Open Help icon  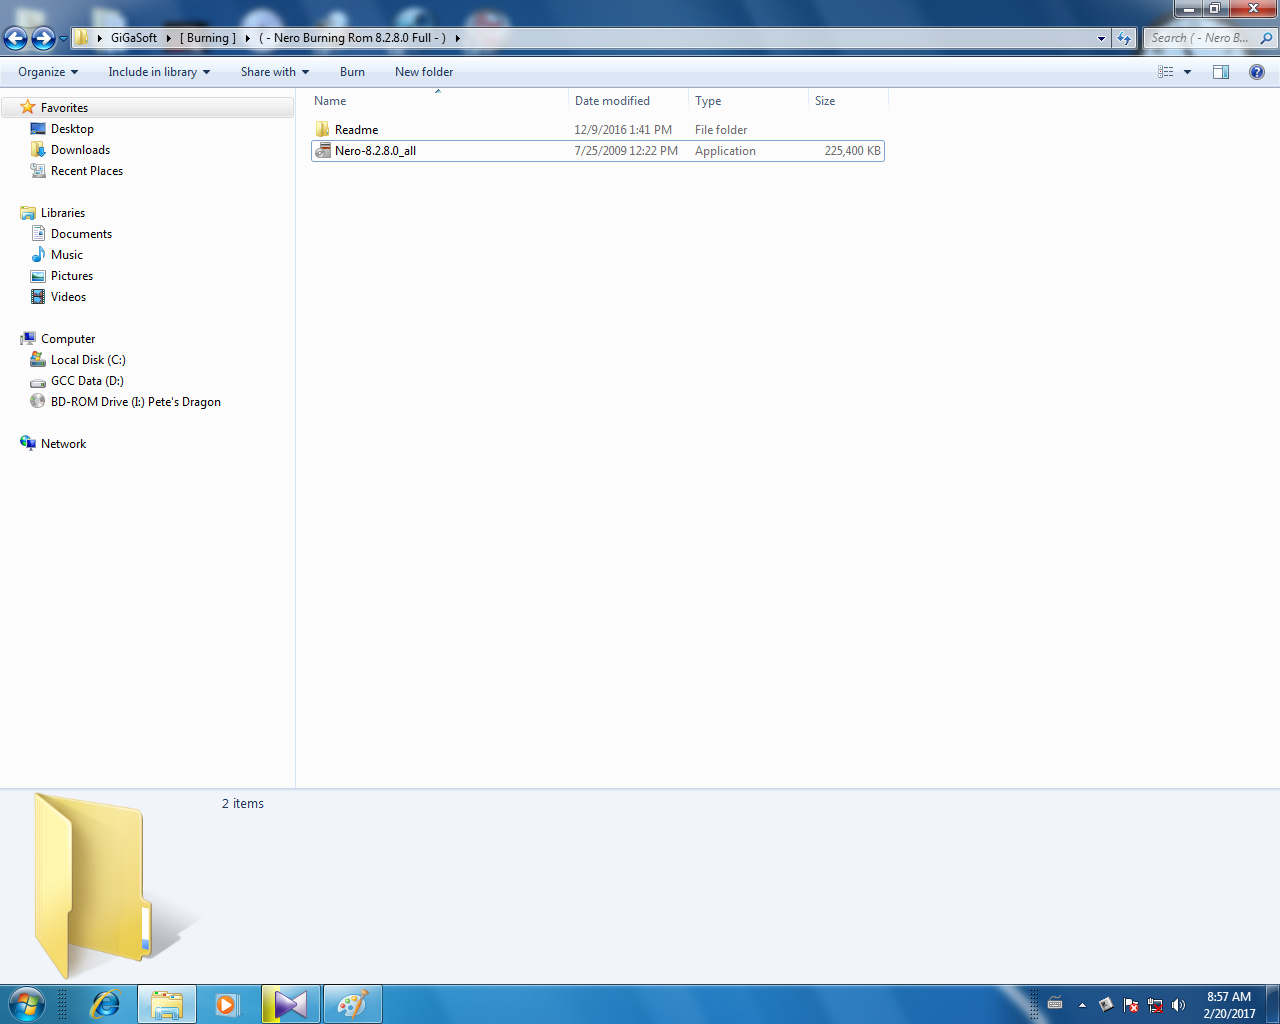click(1257, 72)
